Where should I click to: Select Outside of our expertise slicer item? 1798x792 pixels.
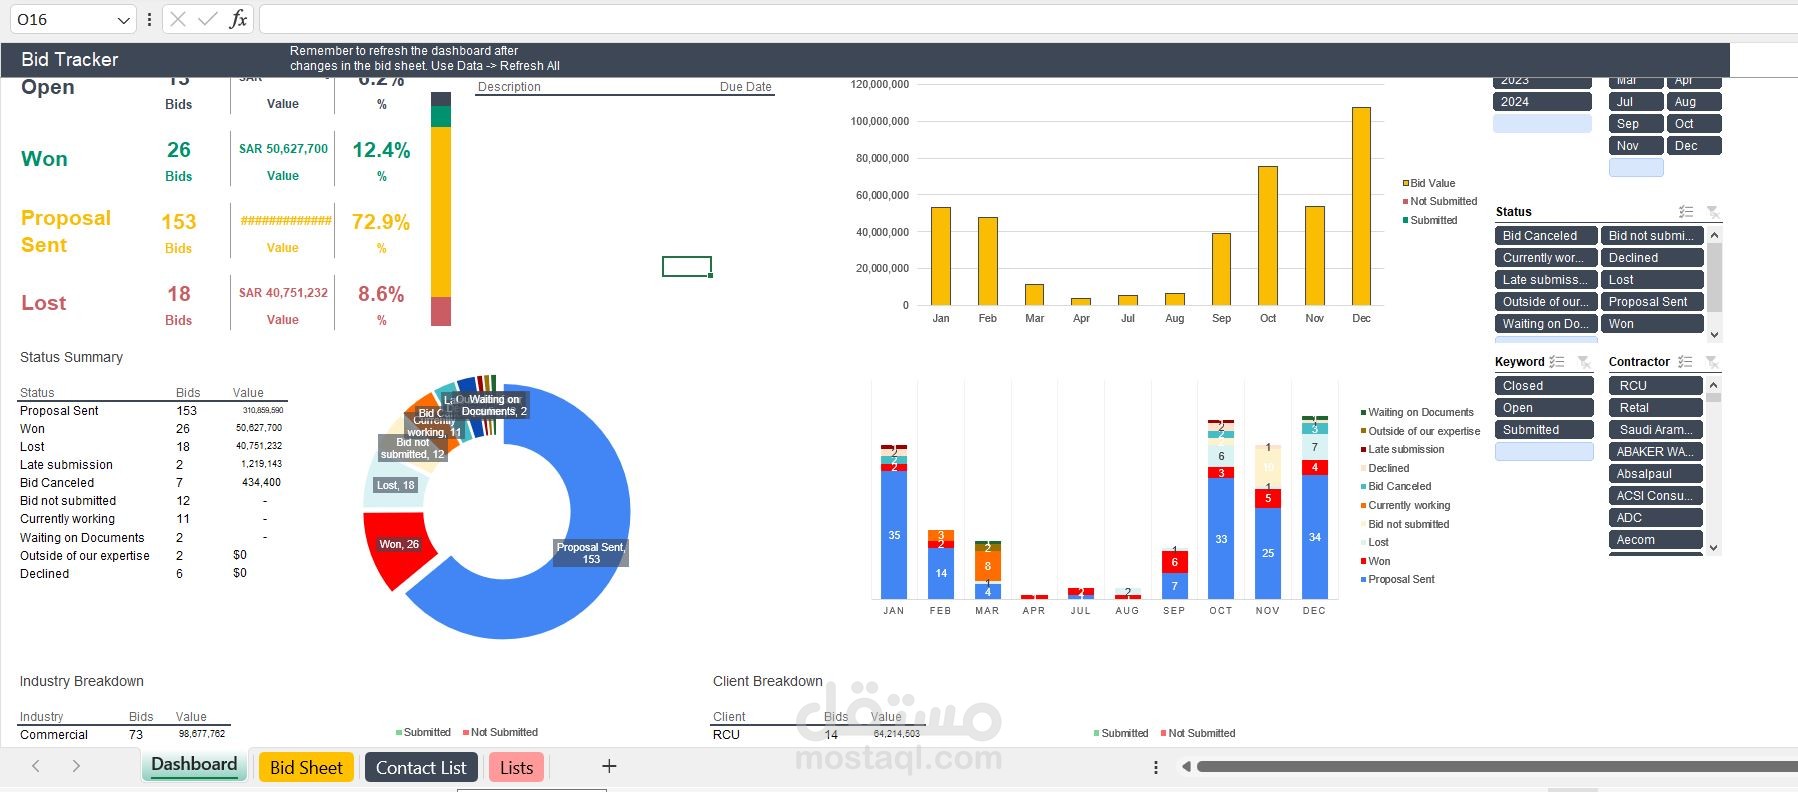tap(1545, 302)
